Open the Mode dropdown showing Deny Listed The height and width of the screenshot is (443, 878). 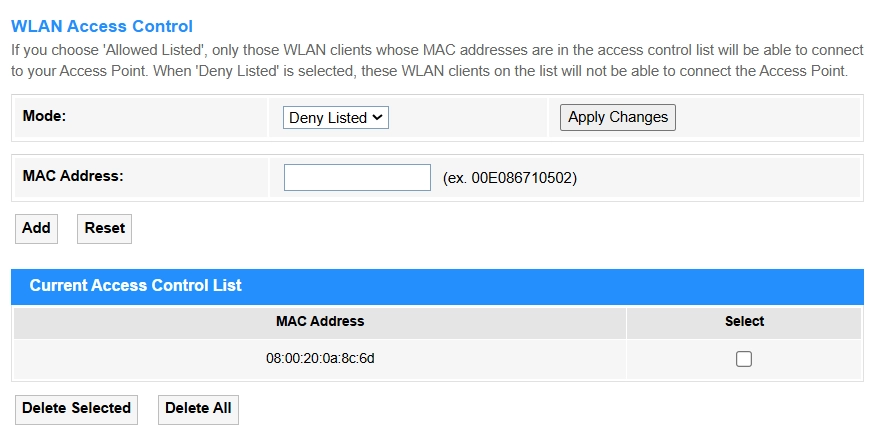[x=335, y=118]
